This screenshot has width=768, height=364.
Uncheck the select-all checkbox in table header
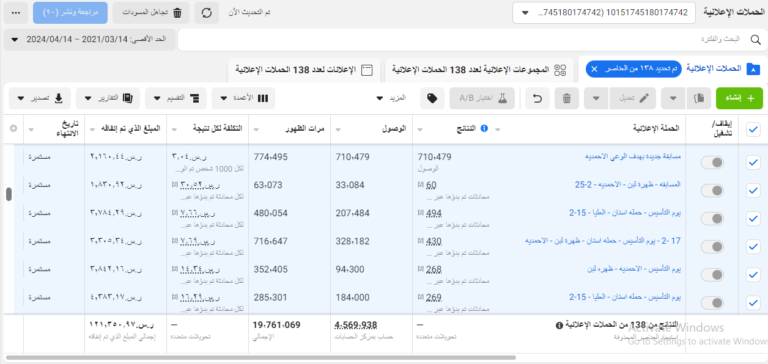pos(753,129)
